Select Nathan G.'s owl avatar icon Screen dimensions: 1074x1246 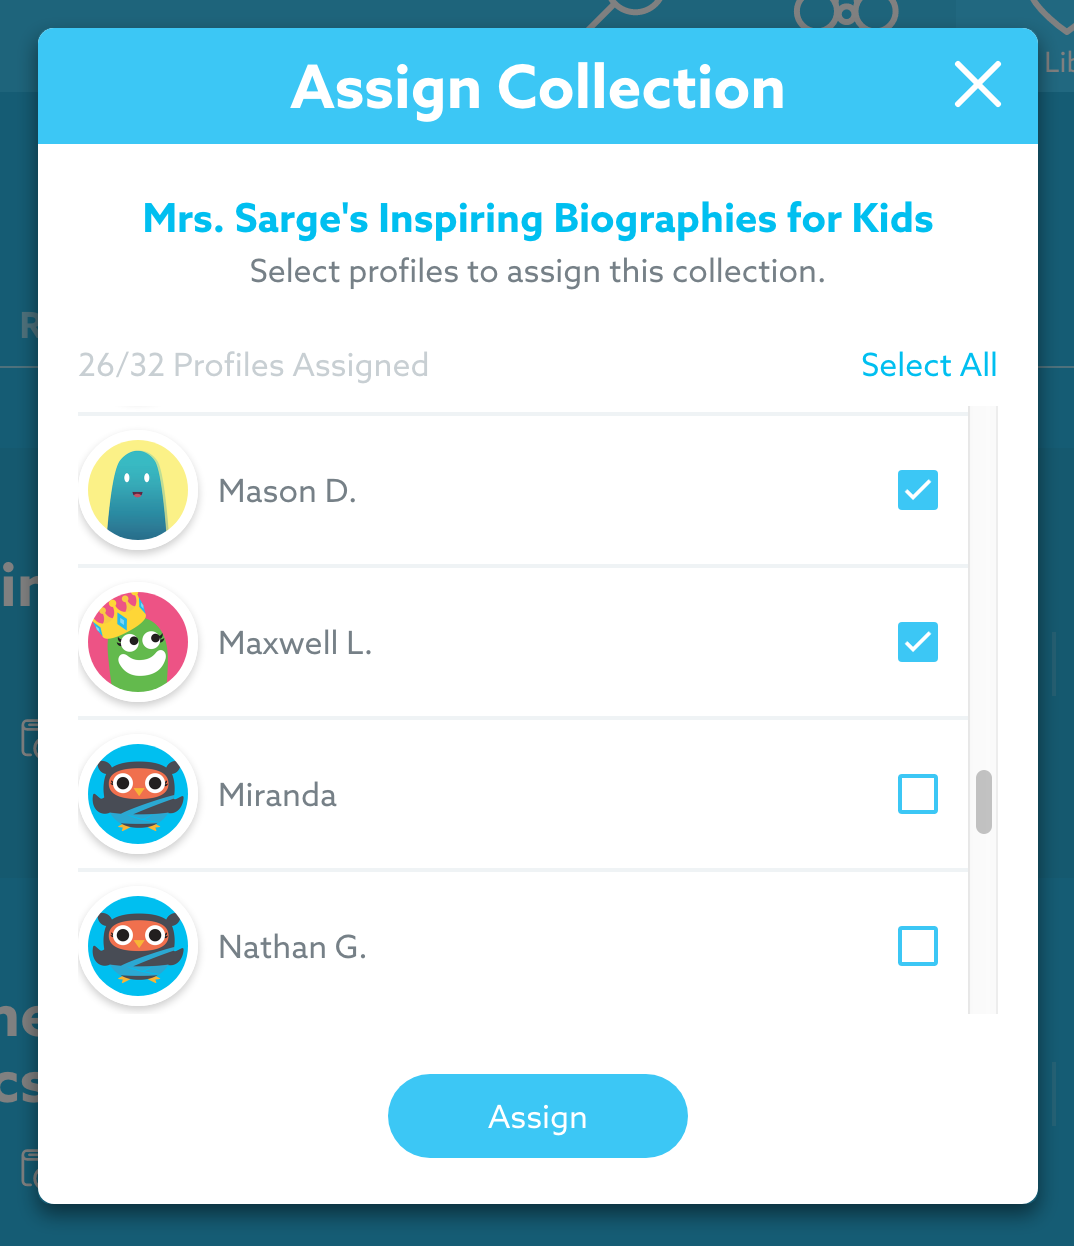138,946
